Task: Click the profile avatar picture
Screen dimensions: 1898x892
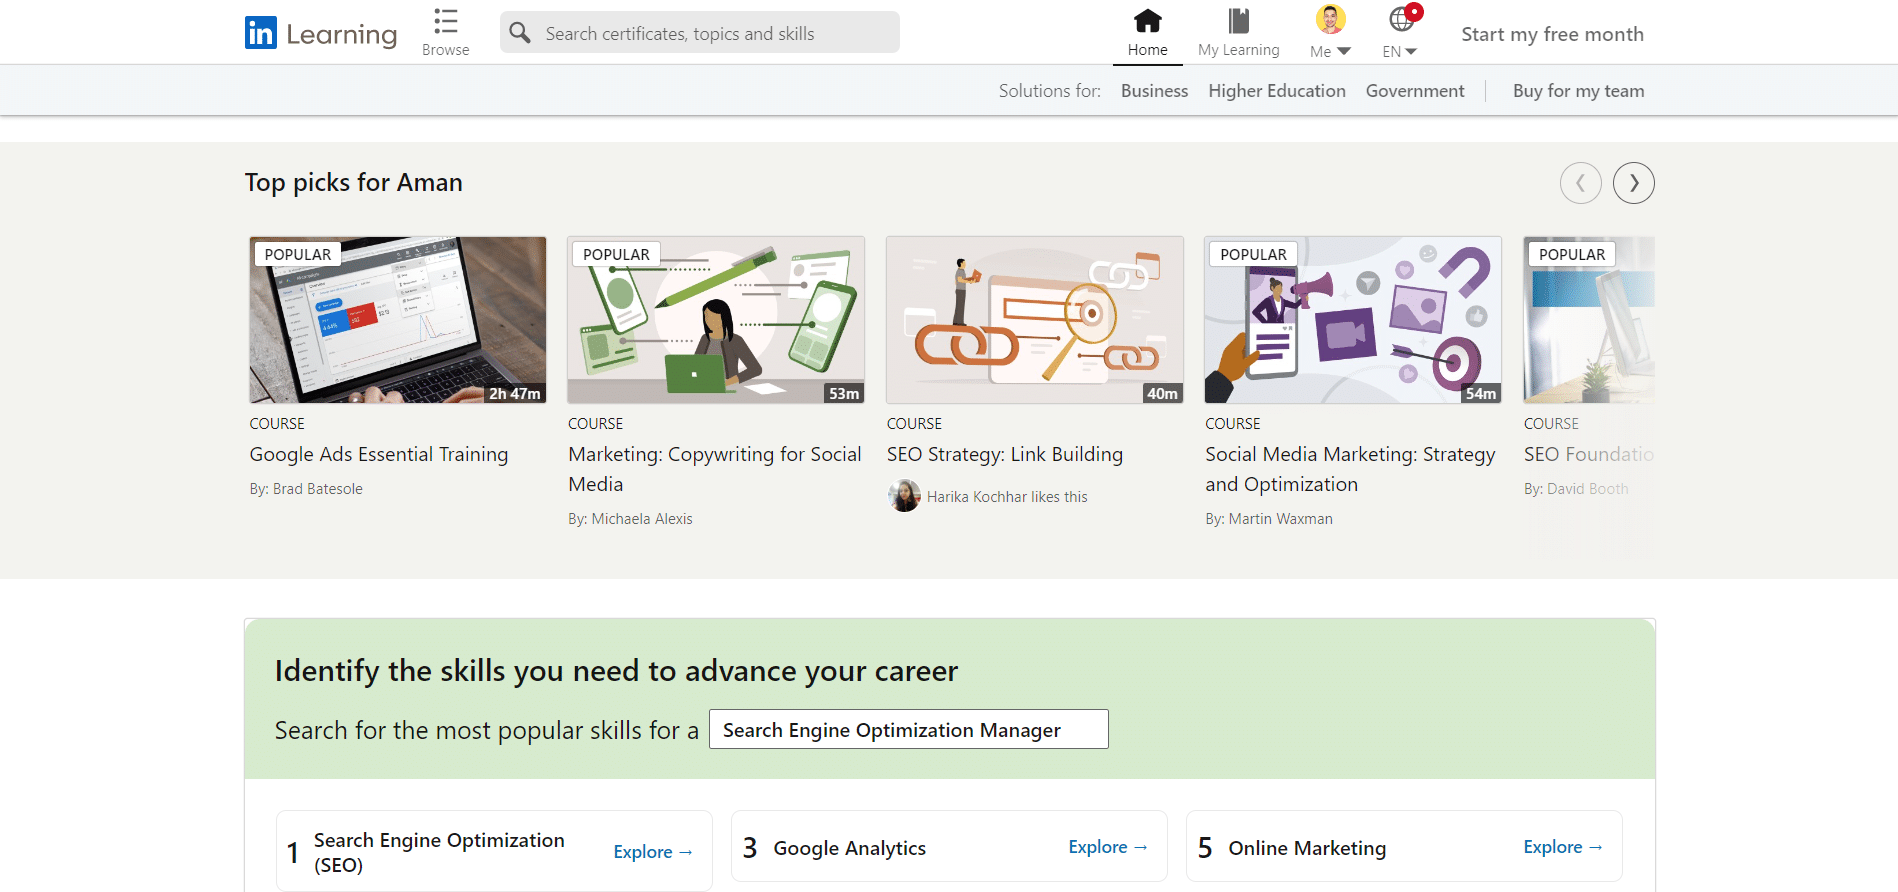Action: (1330, 19)
